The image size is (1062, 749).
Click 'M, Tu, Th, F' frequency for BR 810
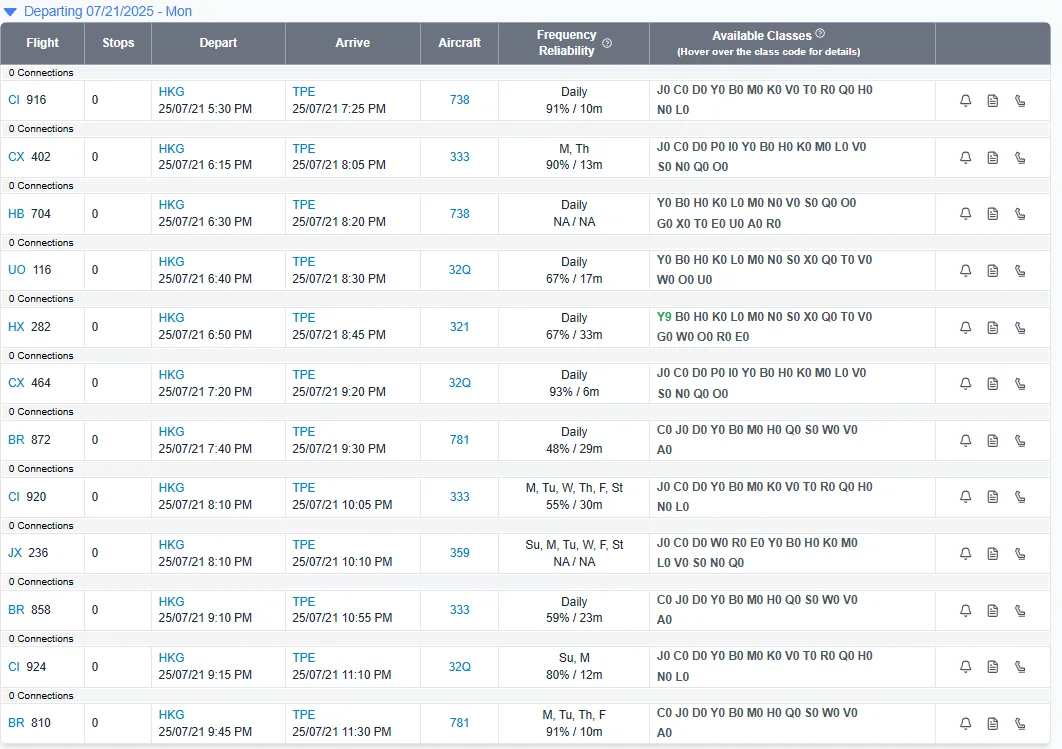pos(574,714)
